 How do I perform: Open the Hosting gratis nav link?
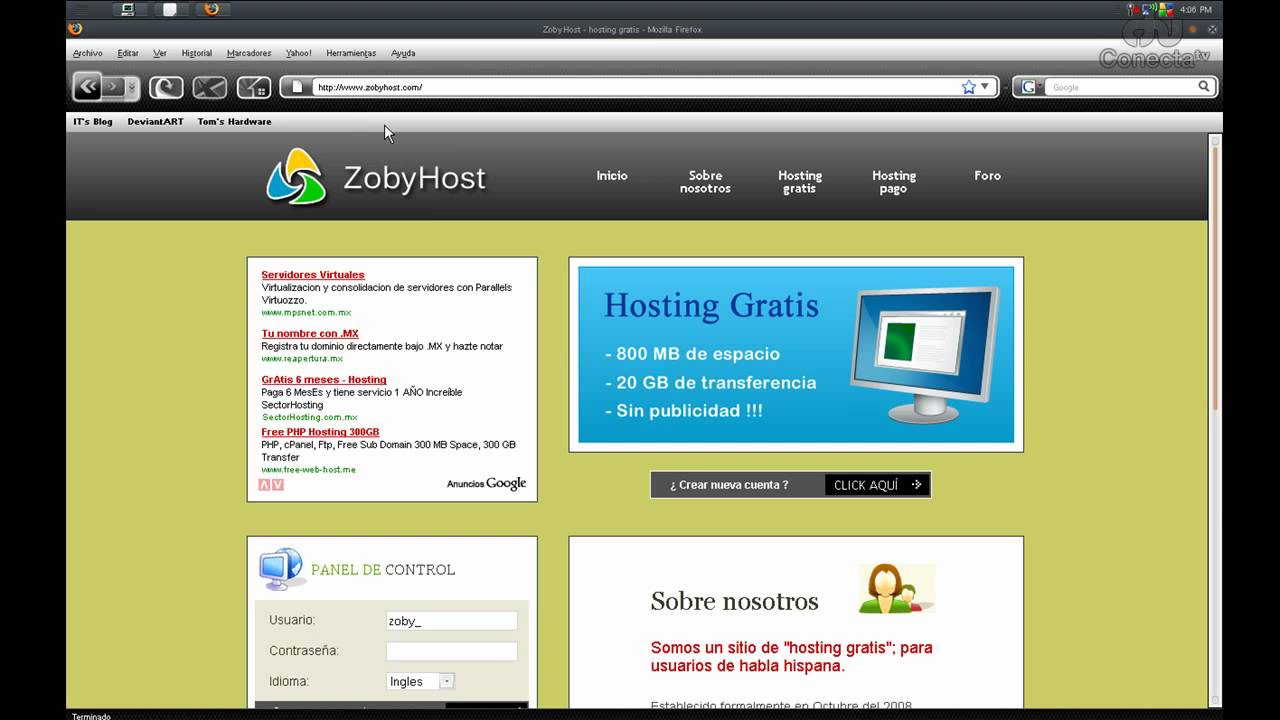click(800, 182)
